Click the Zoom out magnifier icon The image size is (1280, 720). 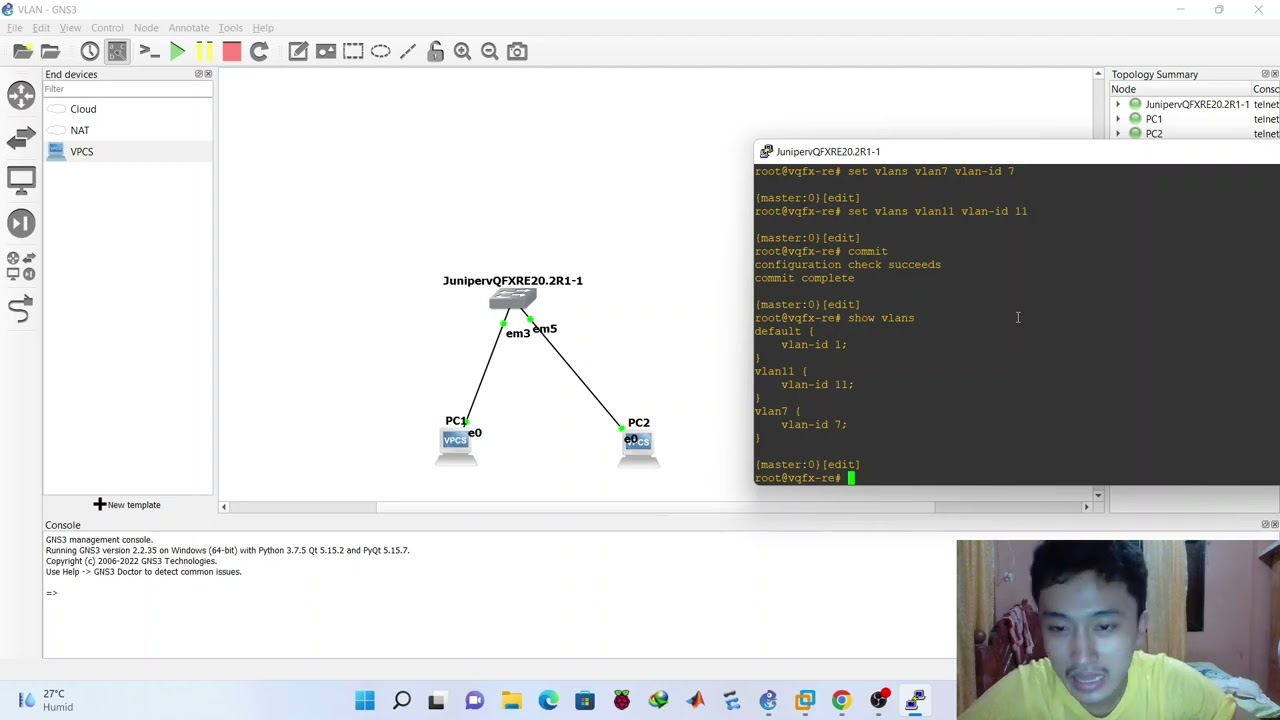pyautogui.click(x=489, y=51)
